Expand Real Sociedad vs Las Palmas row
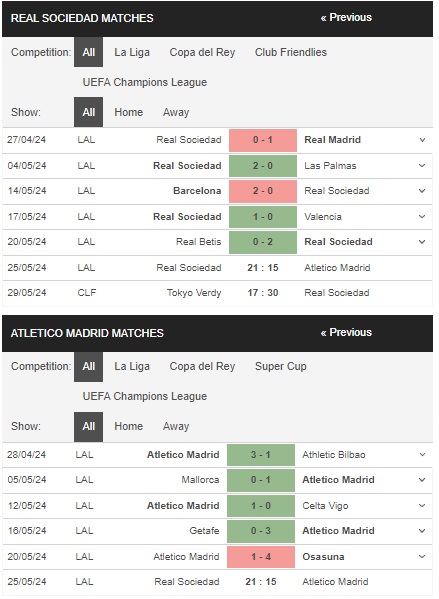 [x=422, y=165]
